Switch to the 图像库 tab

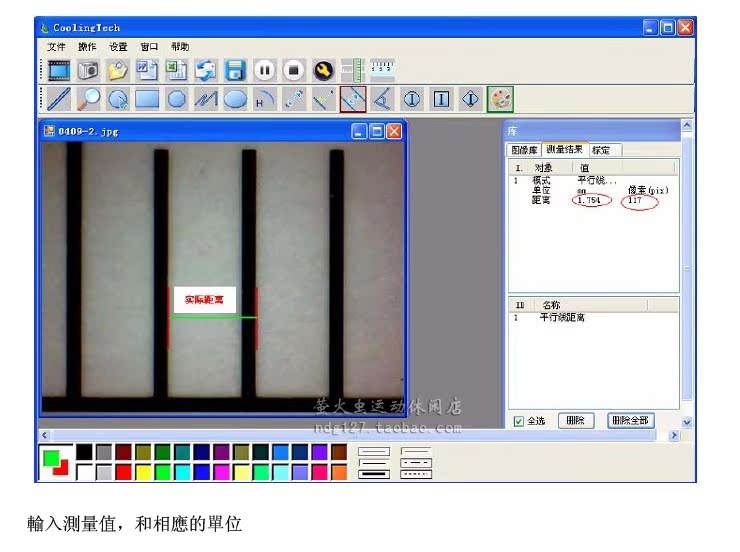pyautogui.click(x=525, y=150)
